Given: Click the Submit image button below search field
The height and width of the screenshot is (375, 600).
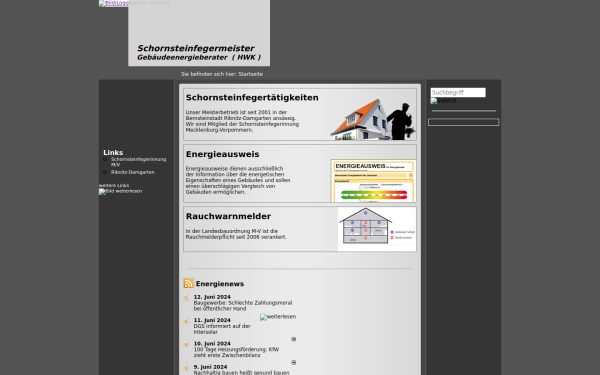Looking at the screenshot, I should coord(443,101).
